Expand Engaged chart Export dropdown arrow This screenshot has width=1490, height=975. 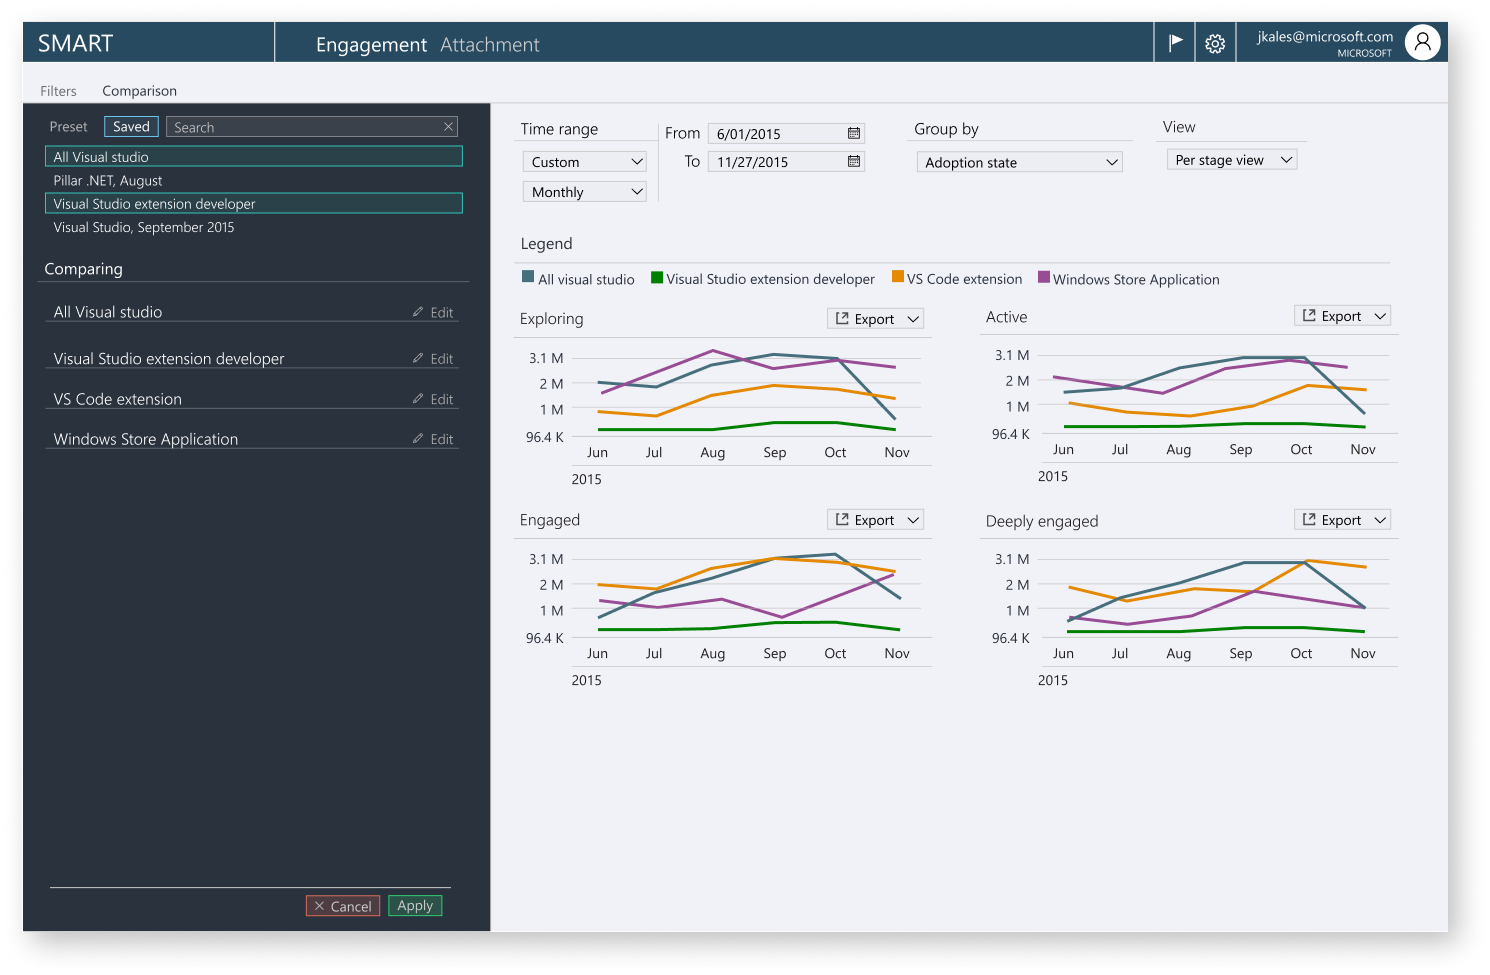(913, 520)
